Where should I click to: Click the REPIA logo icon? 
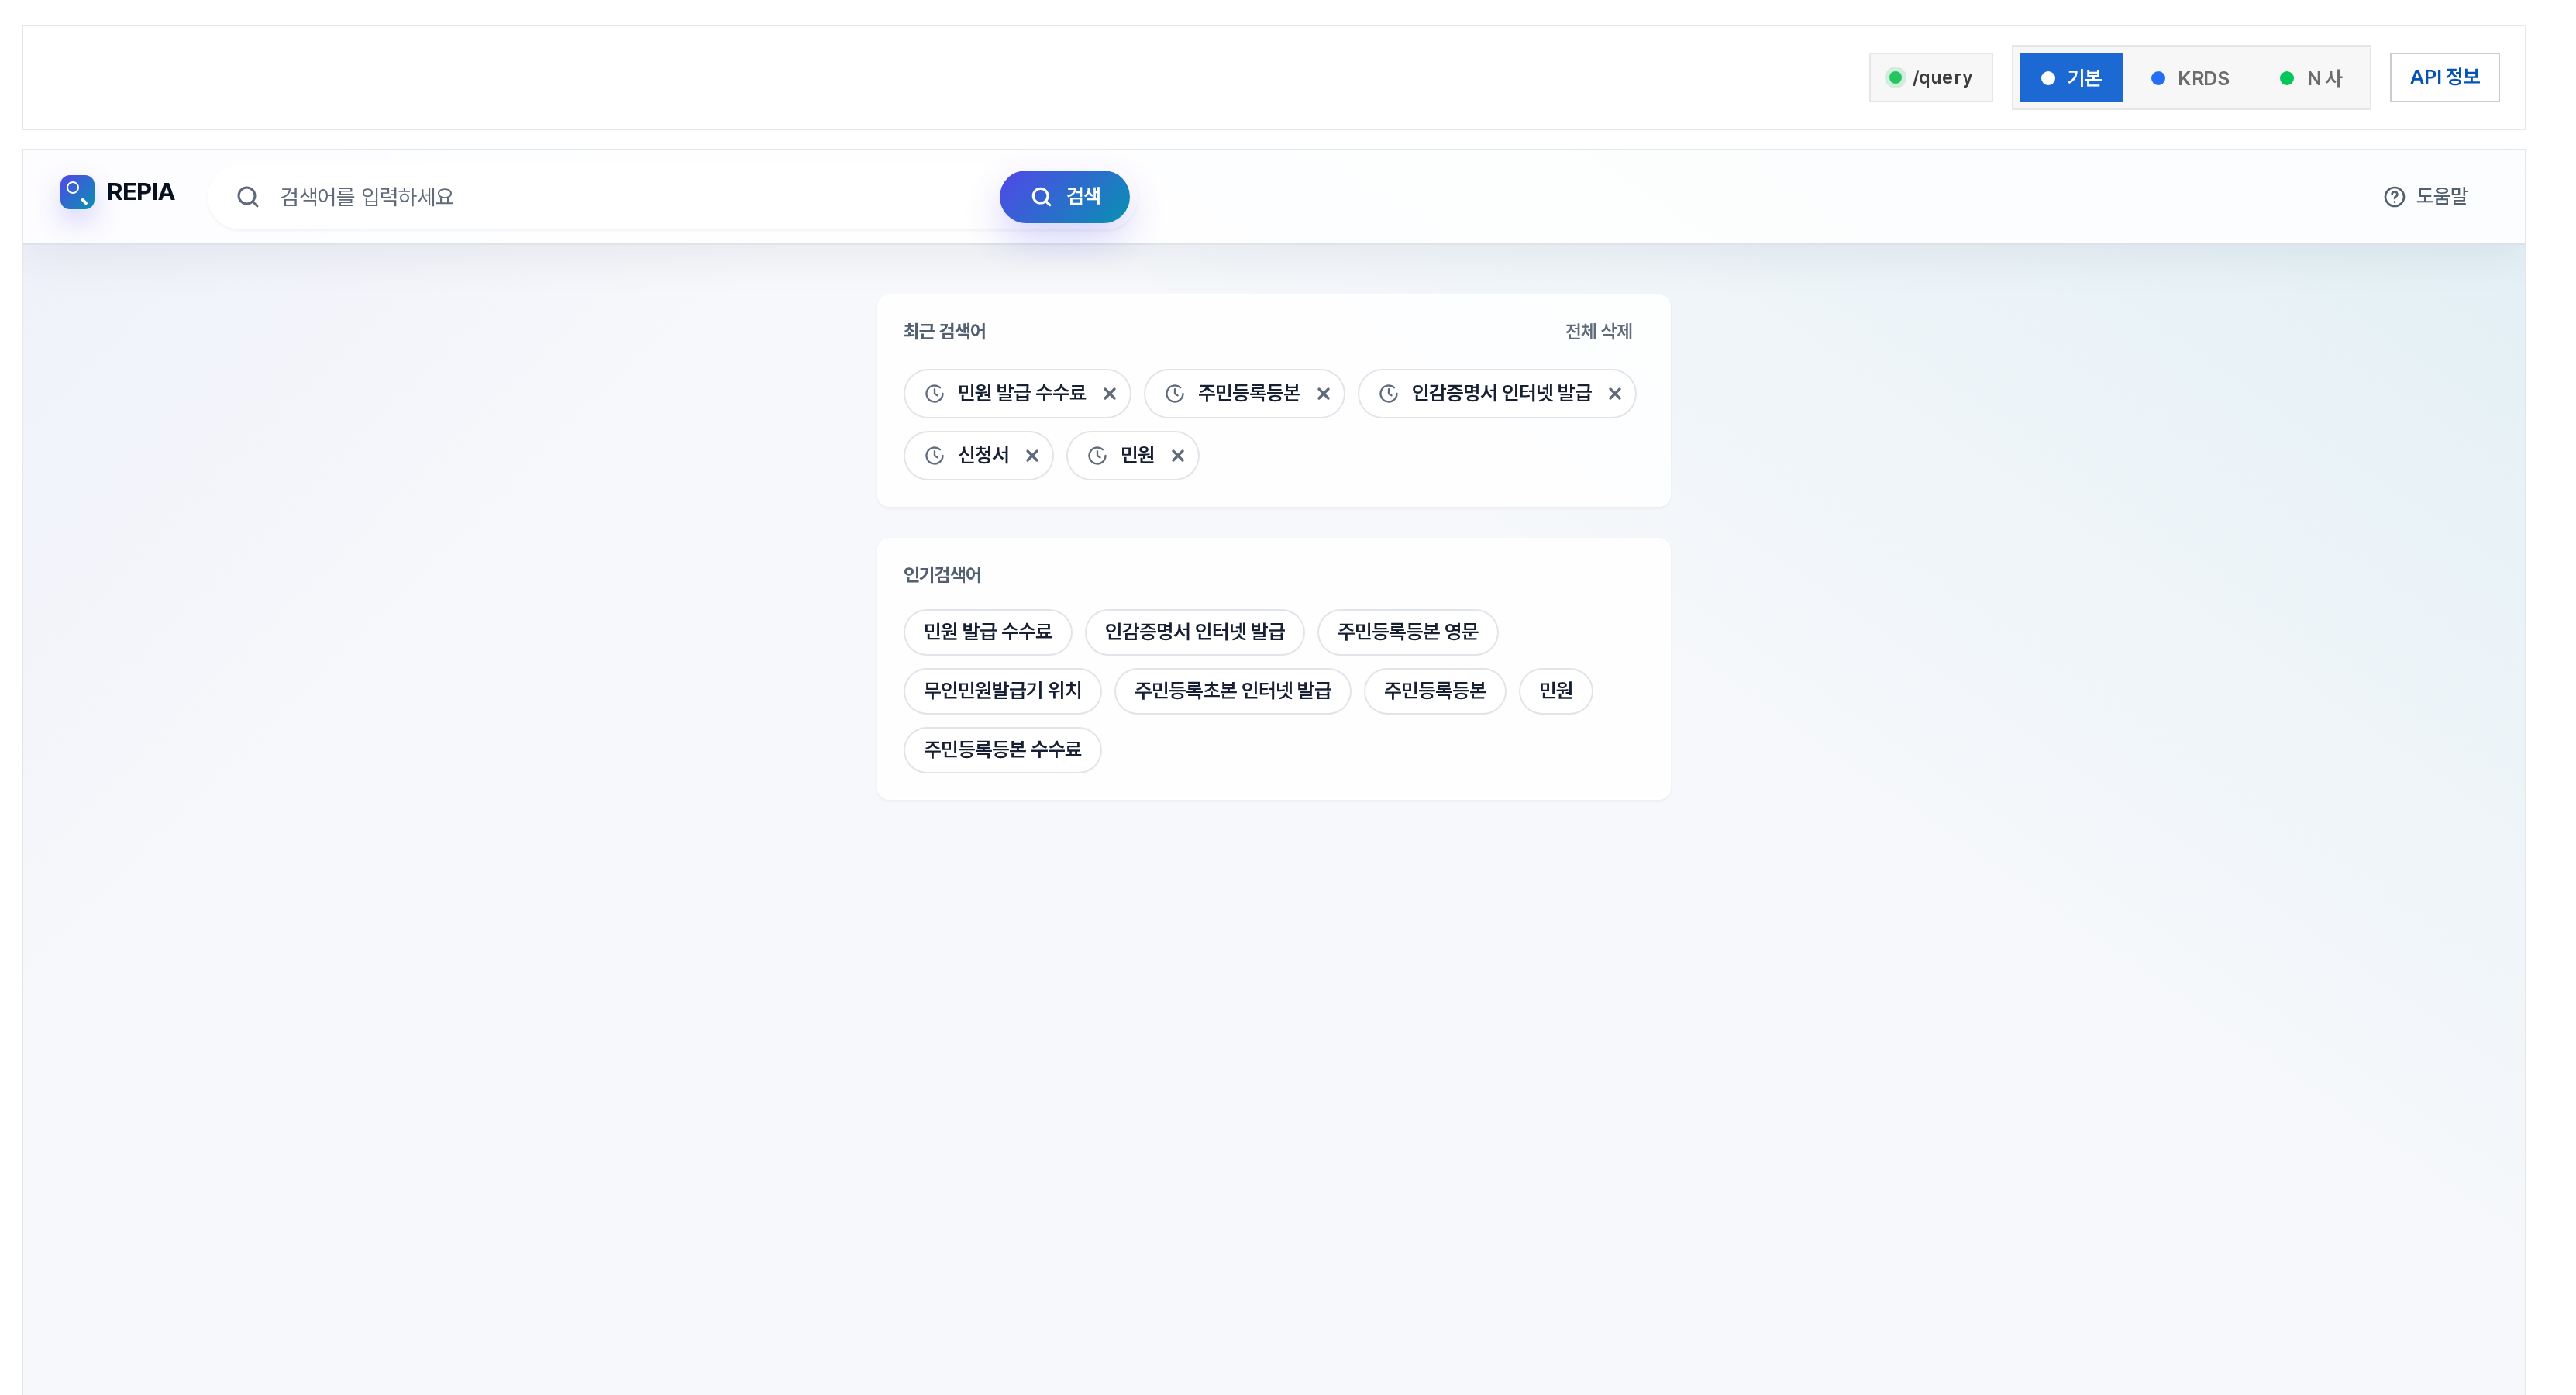point(77,192)
